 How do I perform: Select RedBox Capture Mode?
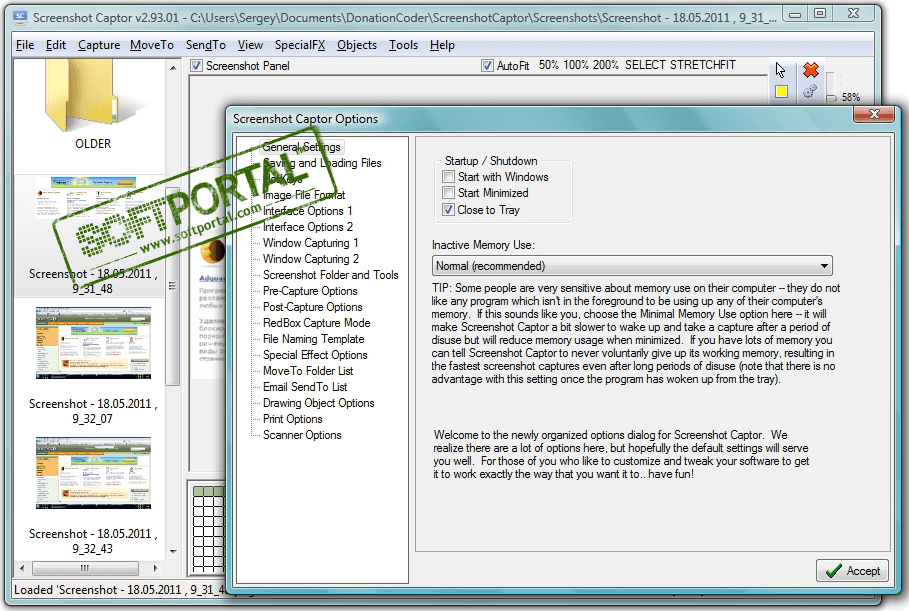coord(317,323)
